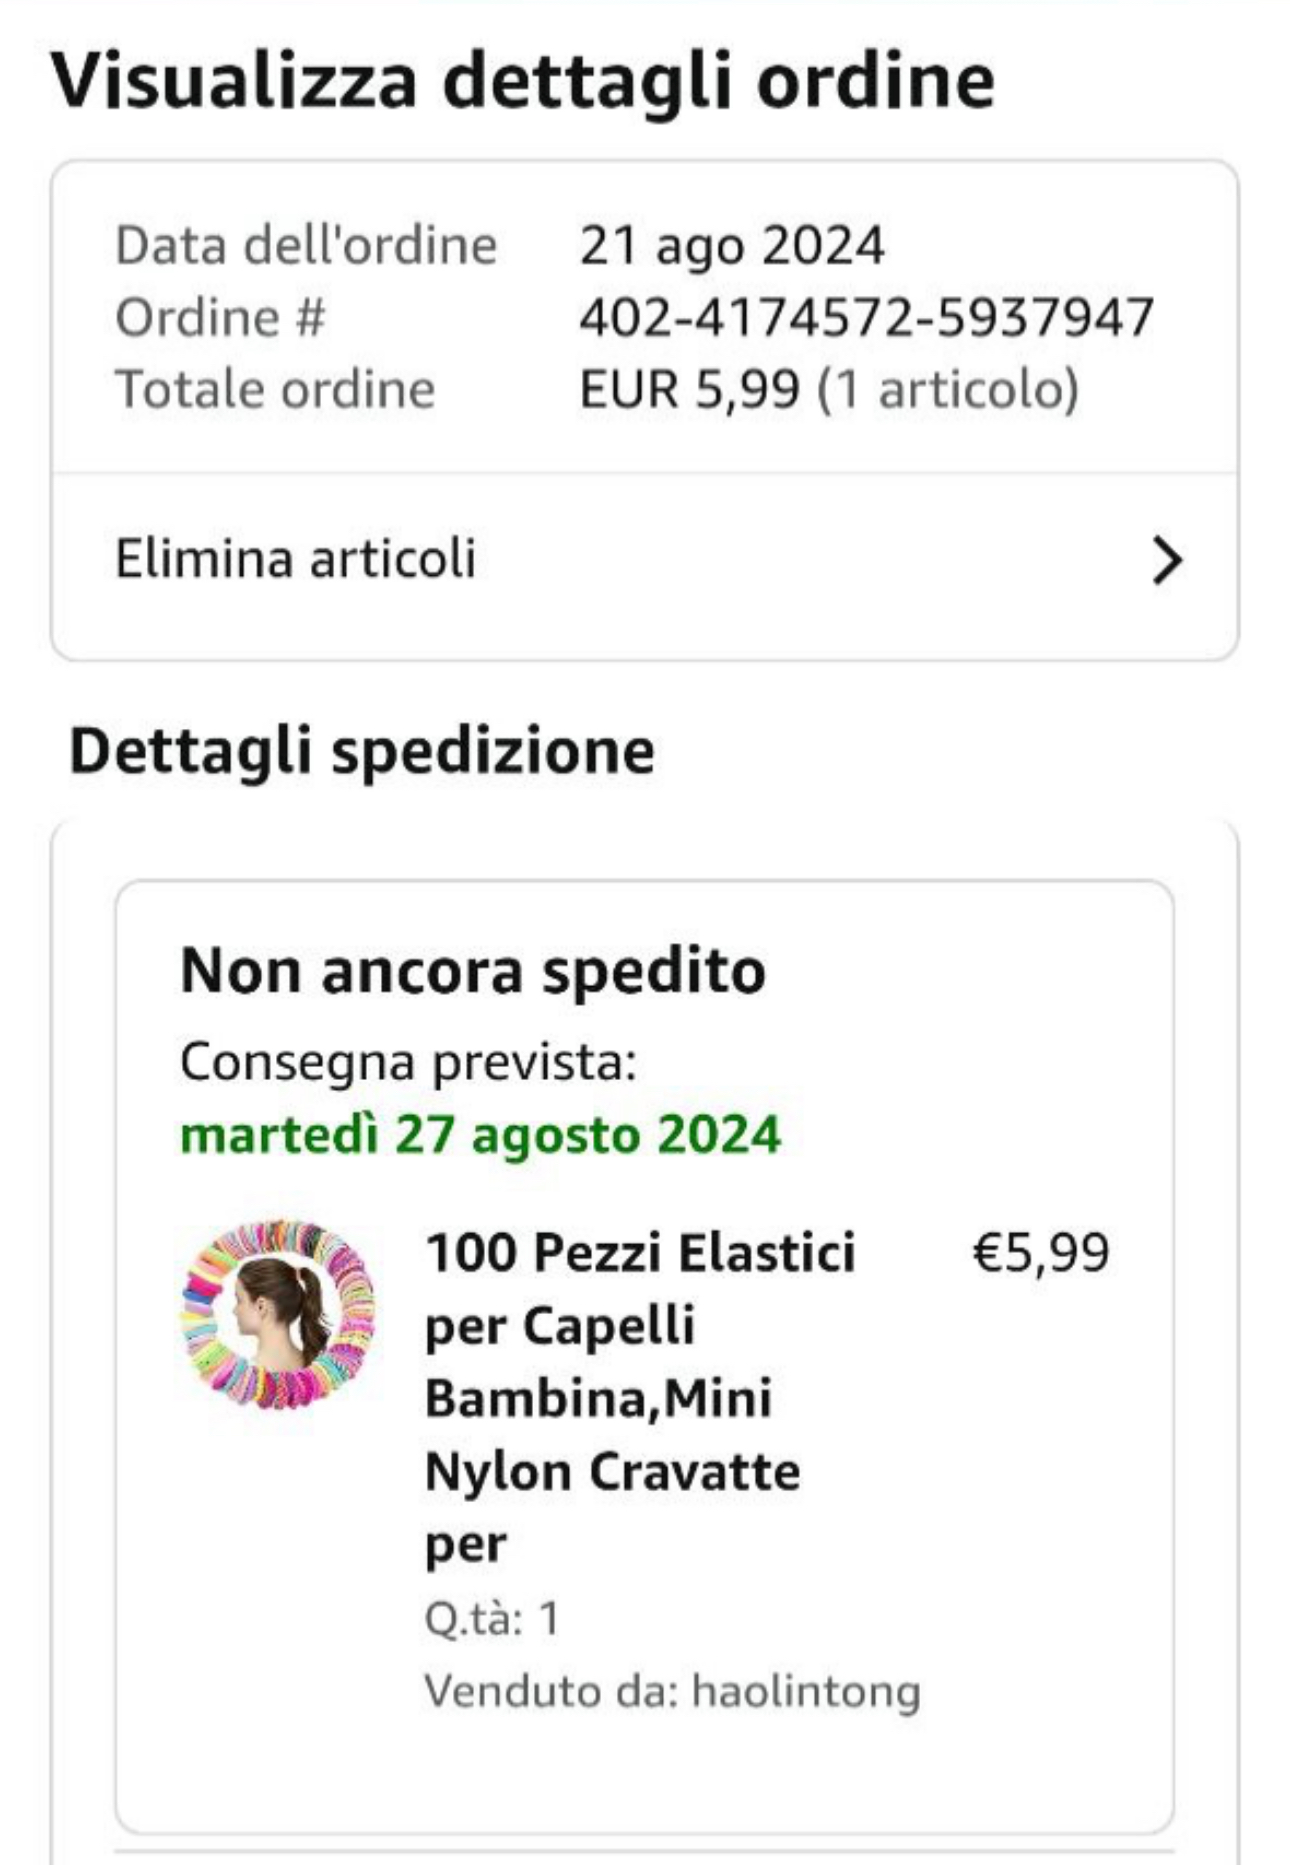Screen dimensions: 1290x1865
Task: Click the Data dell'ordine label
Action: [306, 246]
